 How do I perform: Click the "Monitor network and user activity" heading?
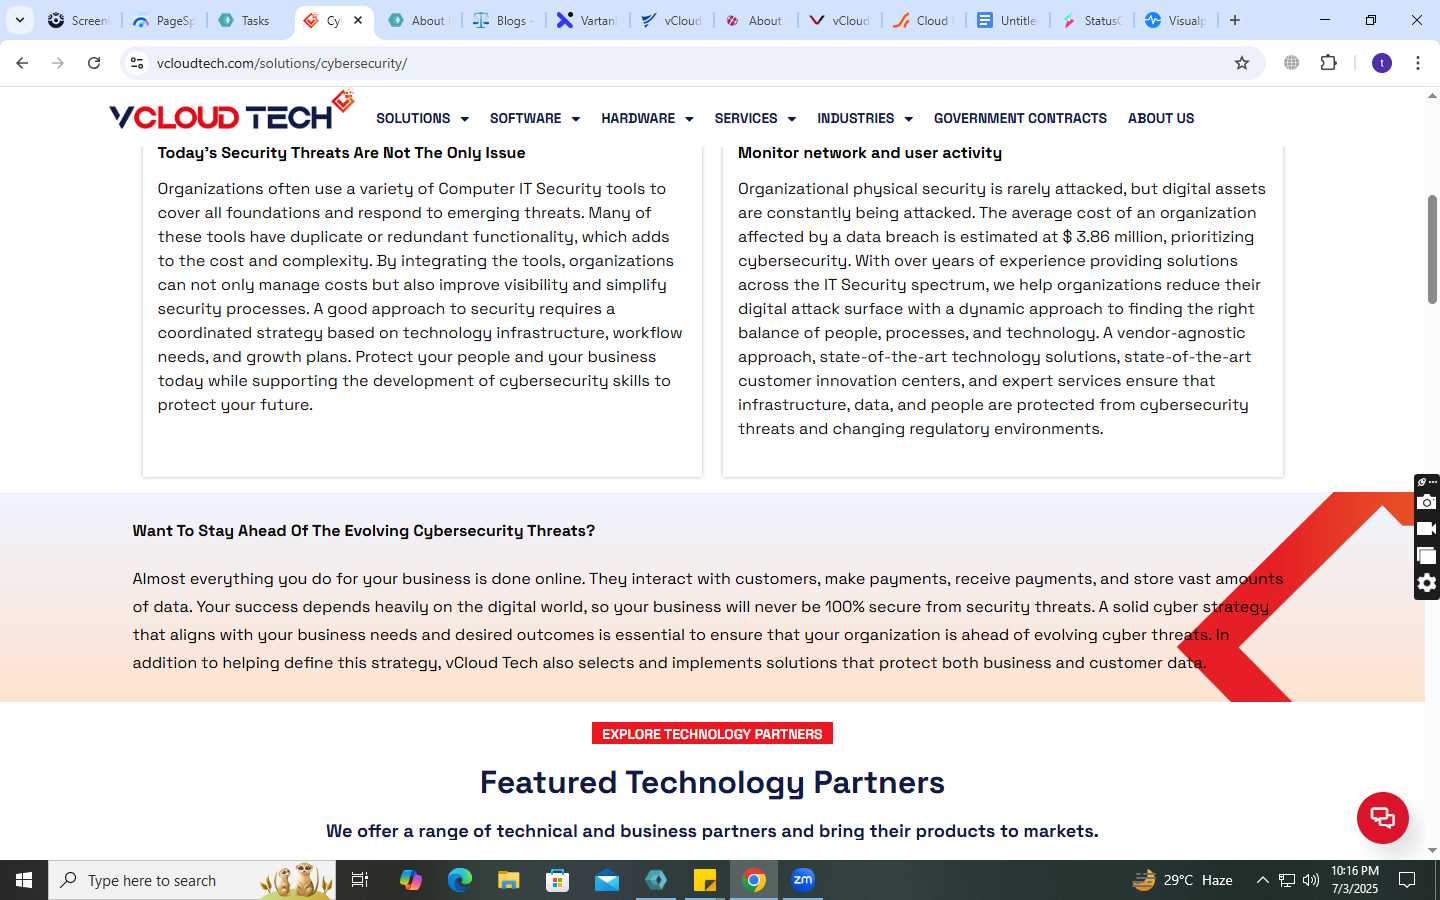[870, 153]
